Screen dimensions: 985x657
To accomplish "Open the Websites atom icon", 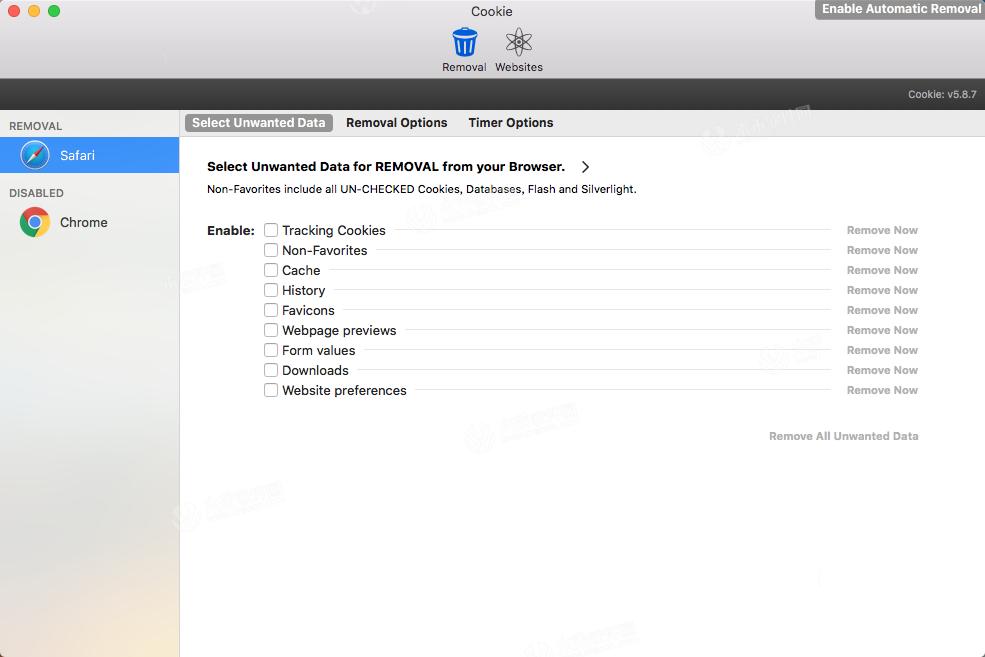I will 519,42.
